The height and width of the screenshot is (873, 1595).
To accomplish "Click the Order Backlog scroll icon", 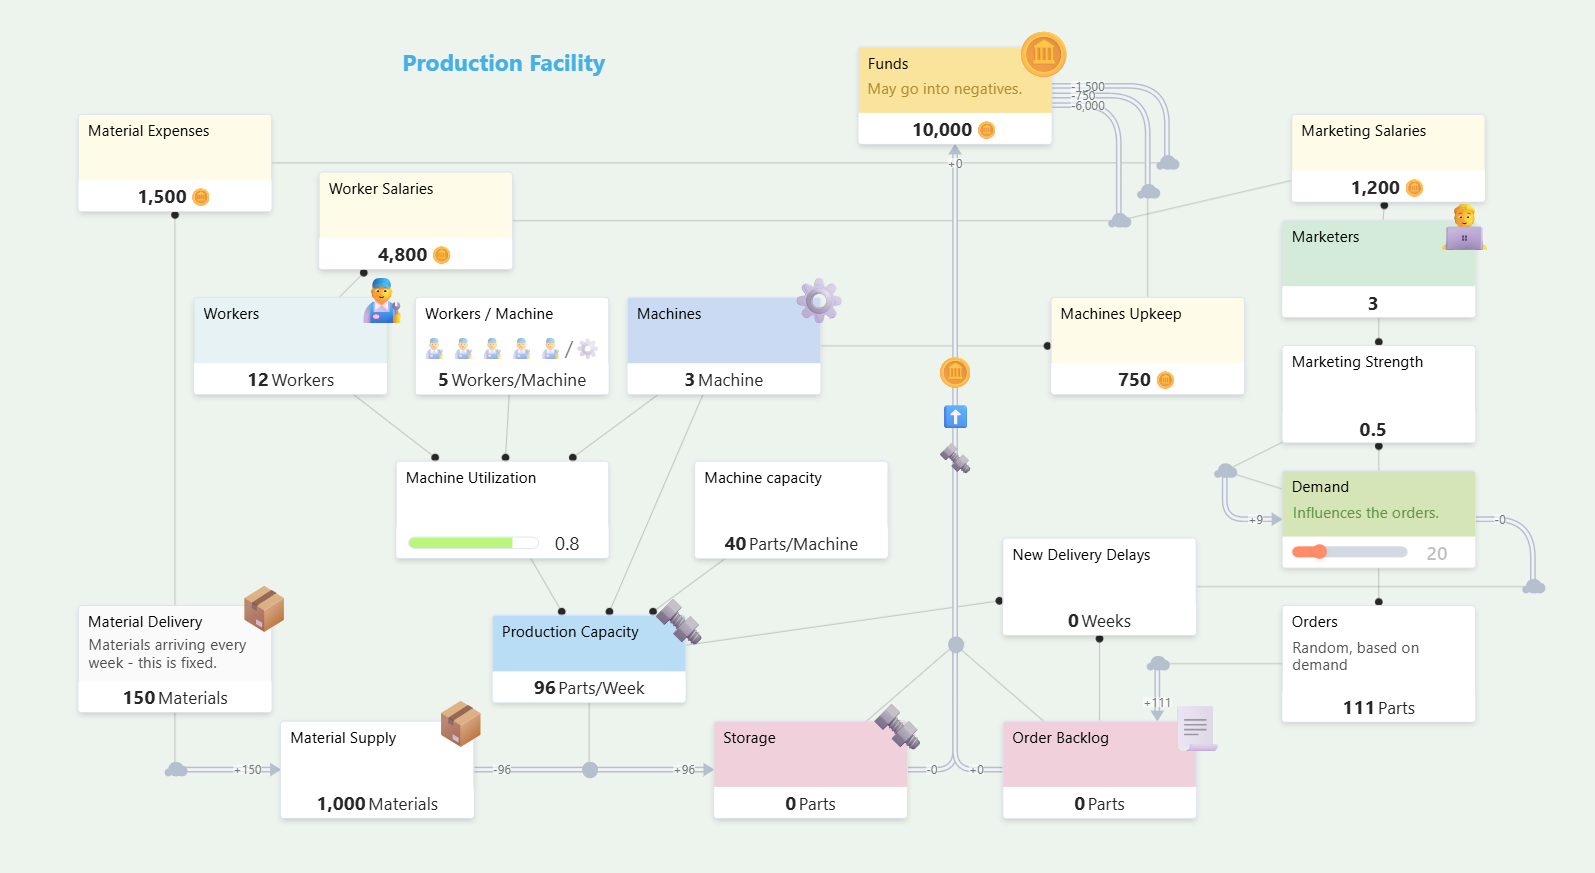I will point(1196,728).
